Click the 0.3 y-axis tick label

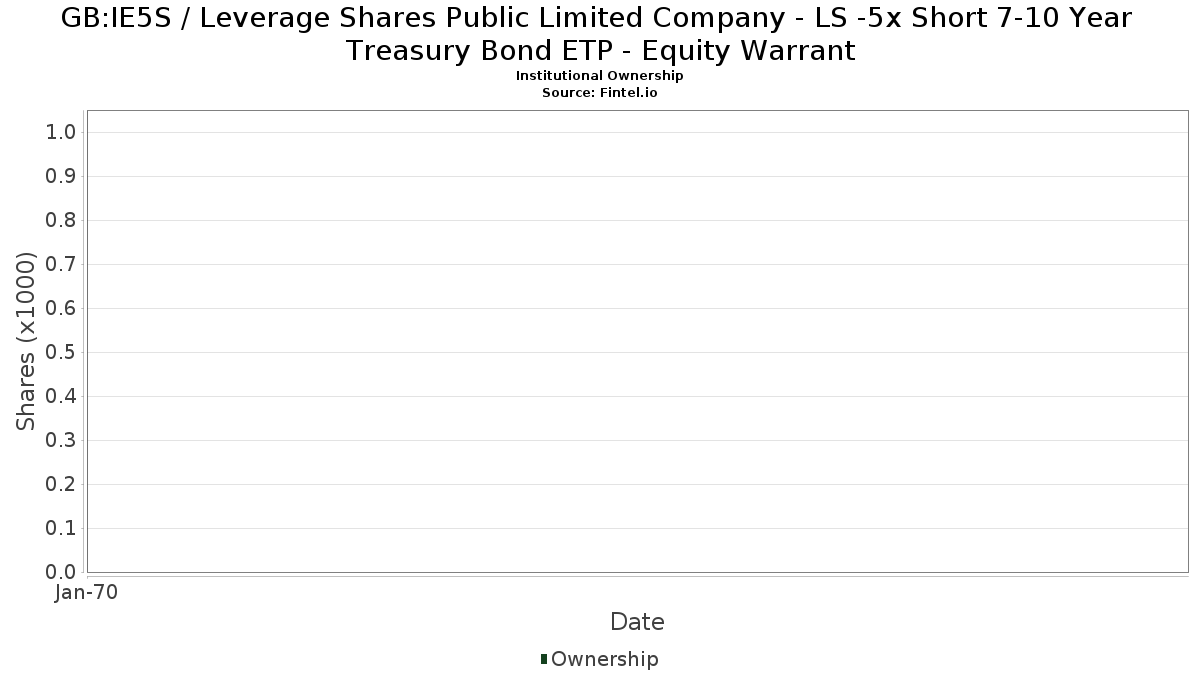(x=62, y=441)
